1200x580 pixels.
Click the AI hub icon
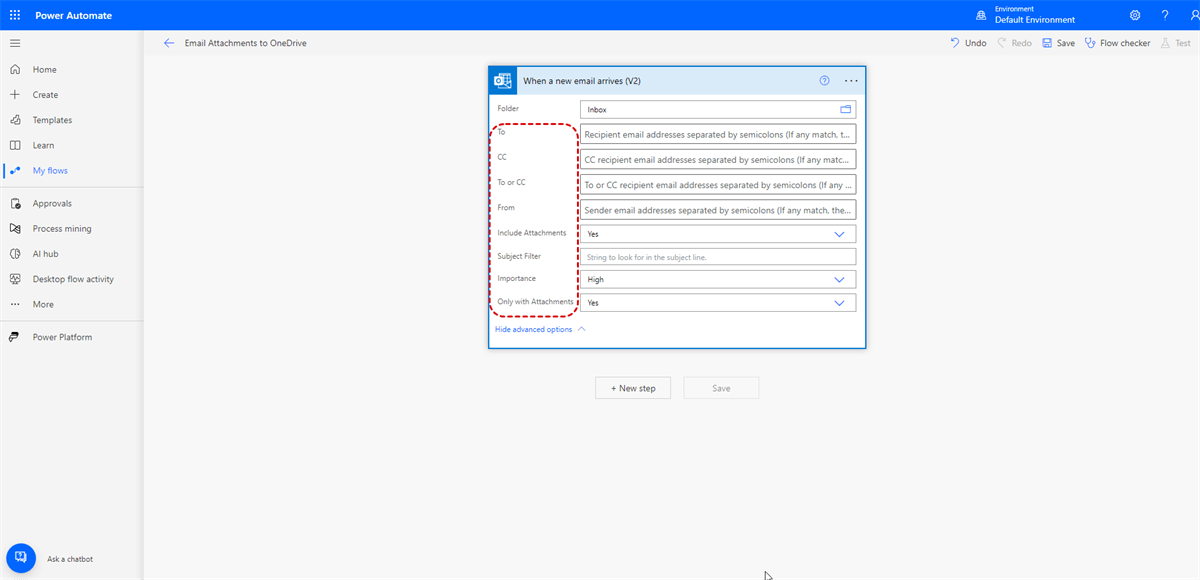[x=15, y=254]
